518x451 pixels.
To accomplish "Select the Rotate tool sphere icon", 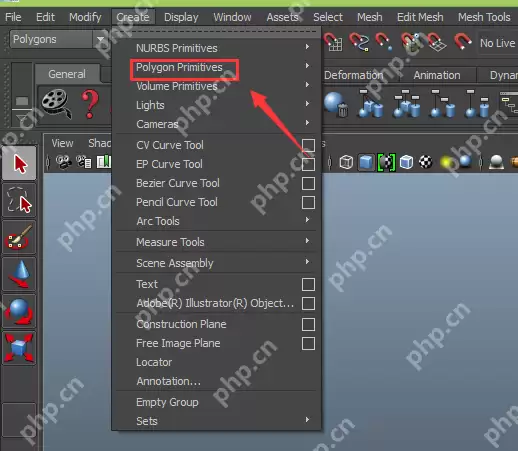I will tap(19, 311).
